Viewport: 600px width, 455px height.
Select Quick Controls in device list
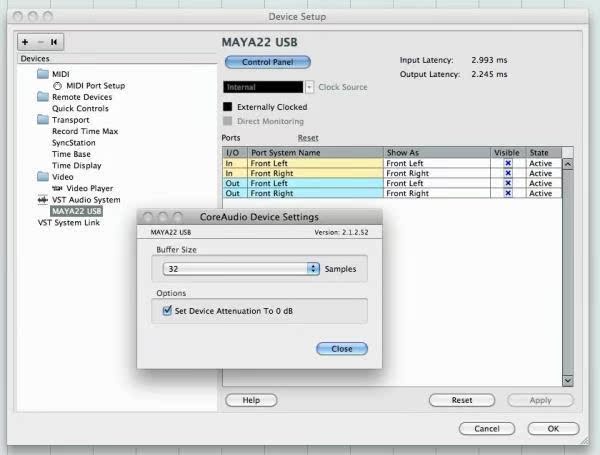[x=80, y=108]
